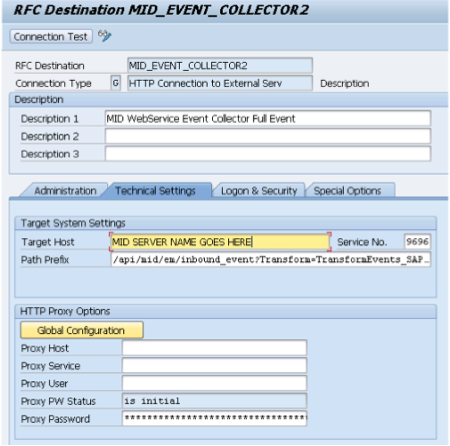Open the Logon & Security tab
The image size is (450, 446).
click(x=259, y=191)
